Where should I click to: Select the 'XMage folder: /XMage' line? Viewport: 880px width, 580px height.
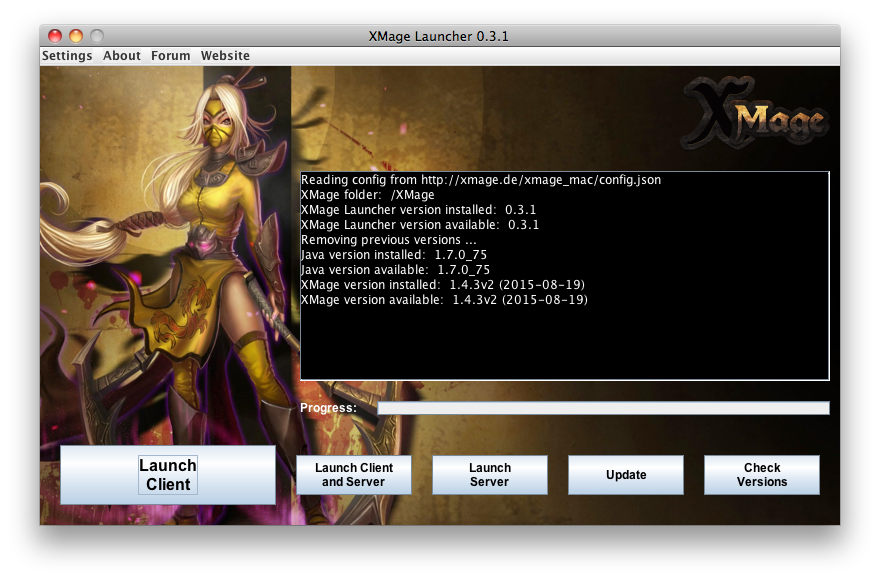(x=368, y=195)
